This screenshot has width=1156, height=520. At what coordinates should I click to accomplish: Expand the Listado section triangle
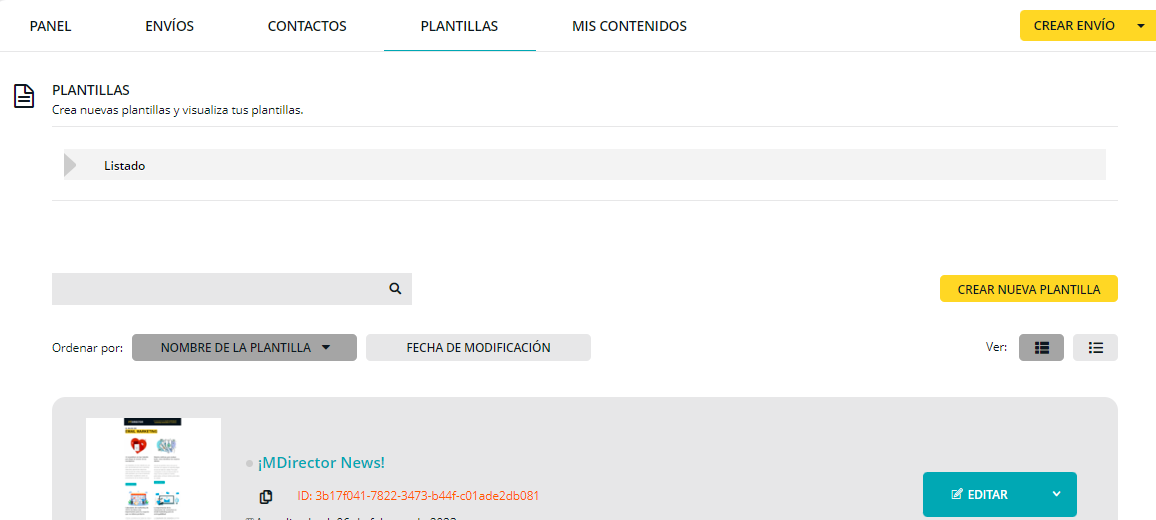[70, 165]
